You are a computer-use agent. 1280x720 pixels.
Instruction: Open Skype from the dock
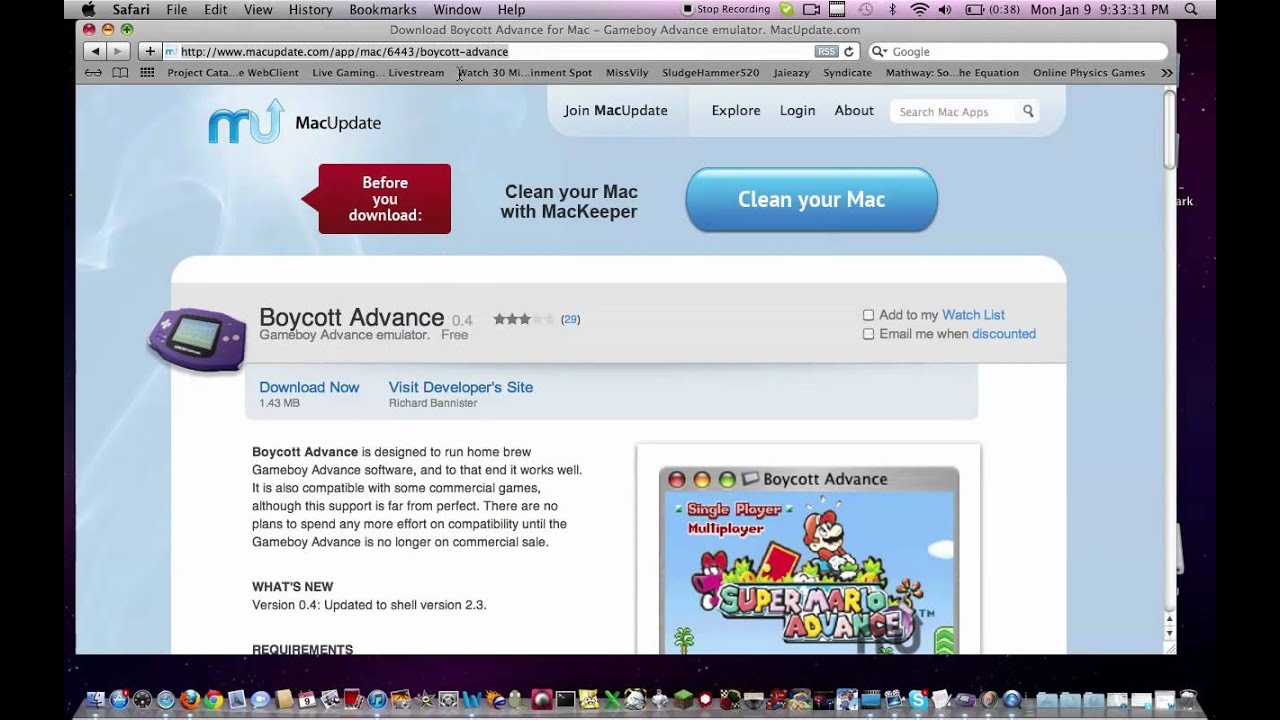pos(917,700)
